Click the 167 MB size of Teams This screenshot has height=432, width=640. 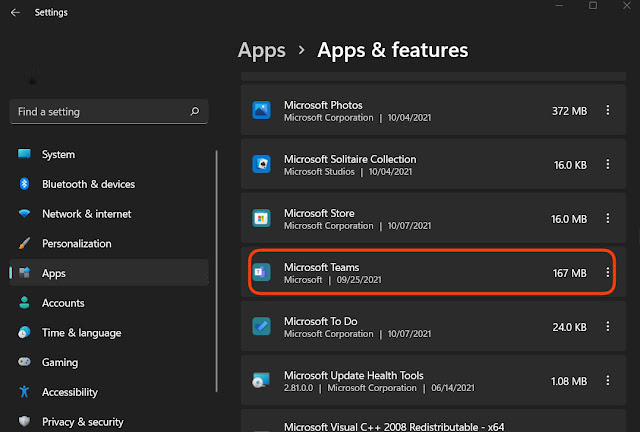(570, 273)
